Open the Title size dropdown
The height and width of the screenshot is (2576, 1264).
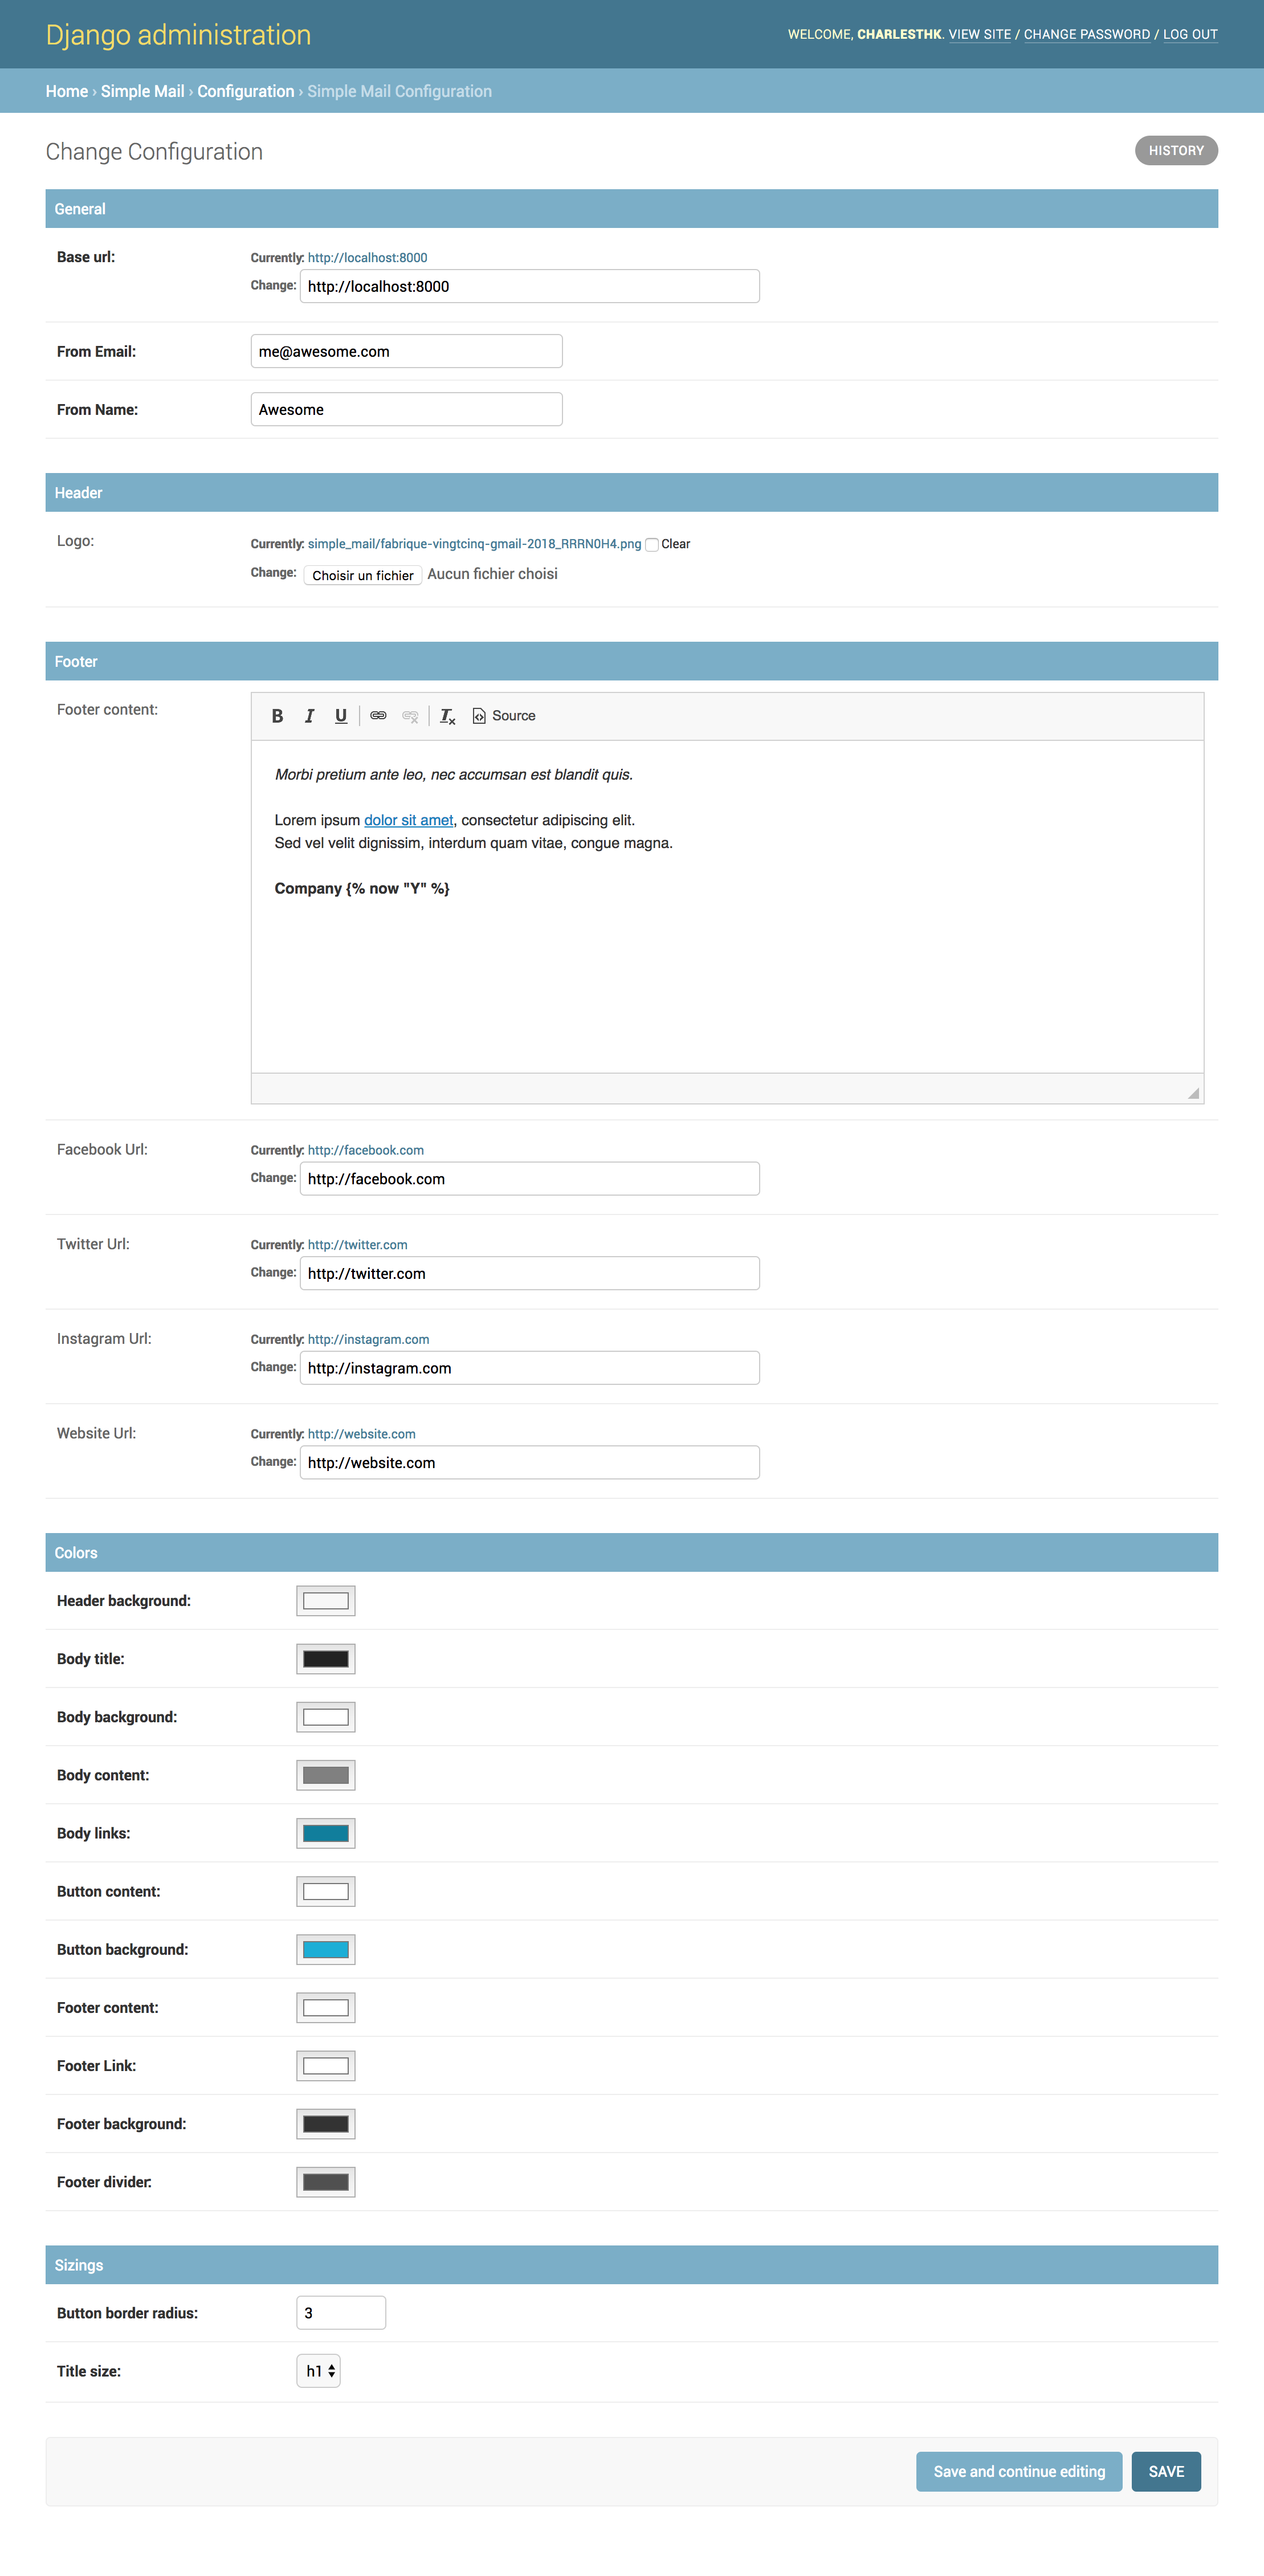point(318,2370)
